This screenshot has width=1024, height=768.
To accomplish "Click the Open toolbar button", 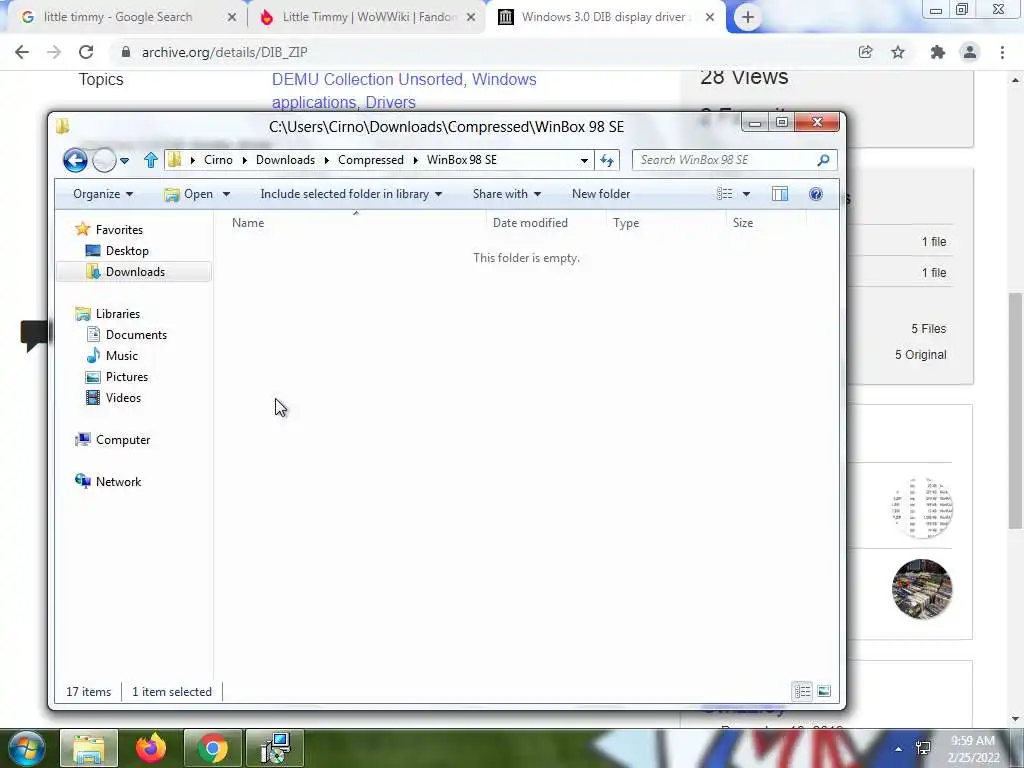I will pos(189,194).
